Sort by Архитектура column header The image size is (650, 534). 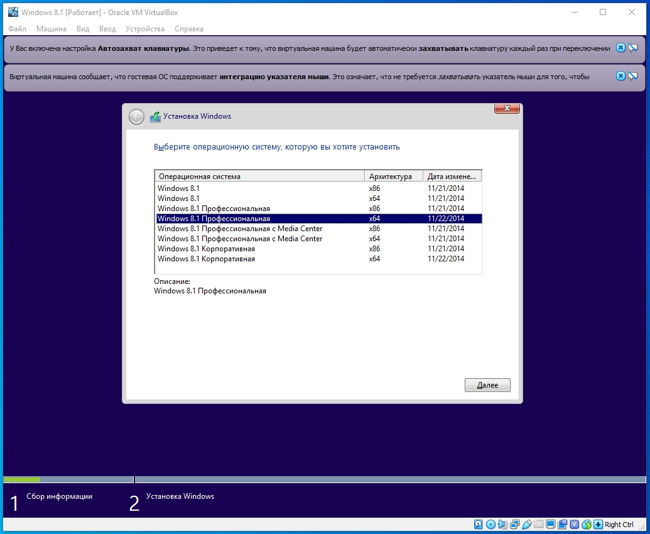pos(394,176)
